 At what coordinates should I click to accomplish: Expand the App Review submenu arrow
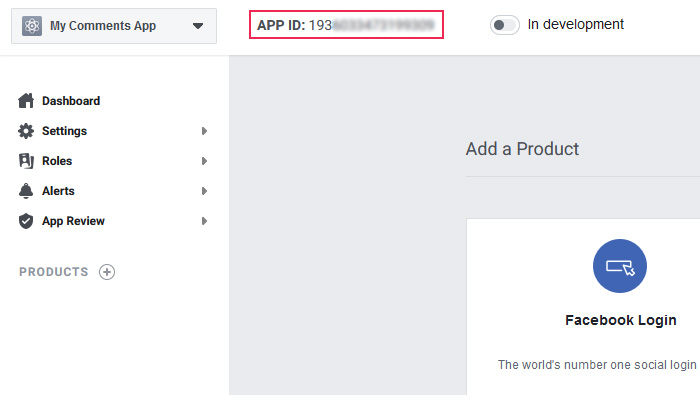pos(204,221)
